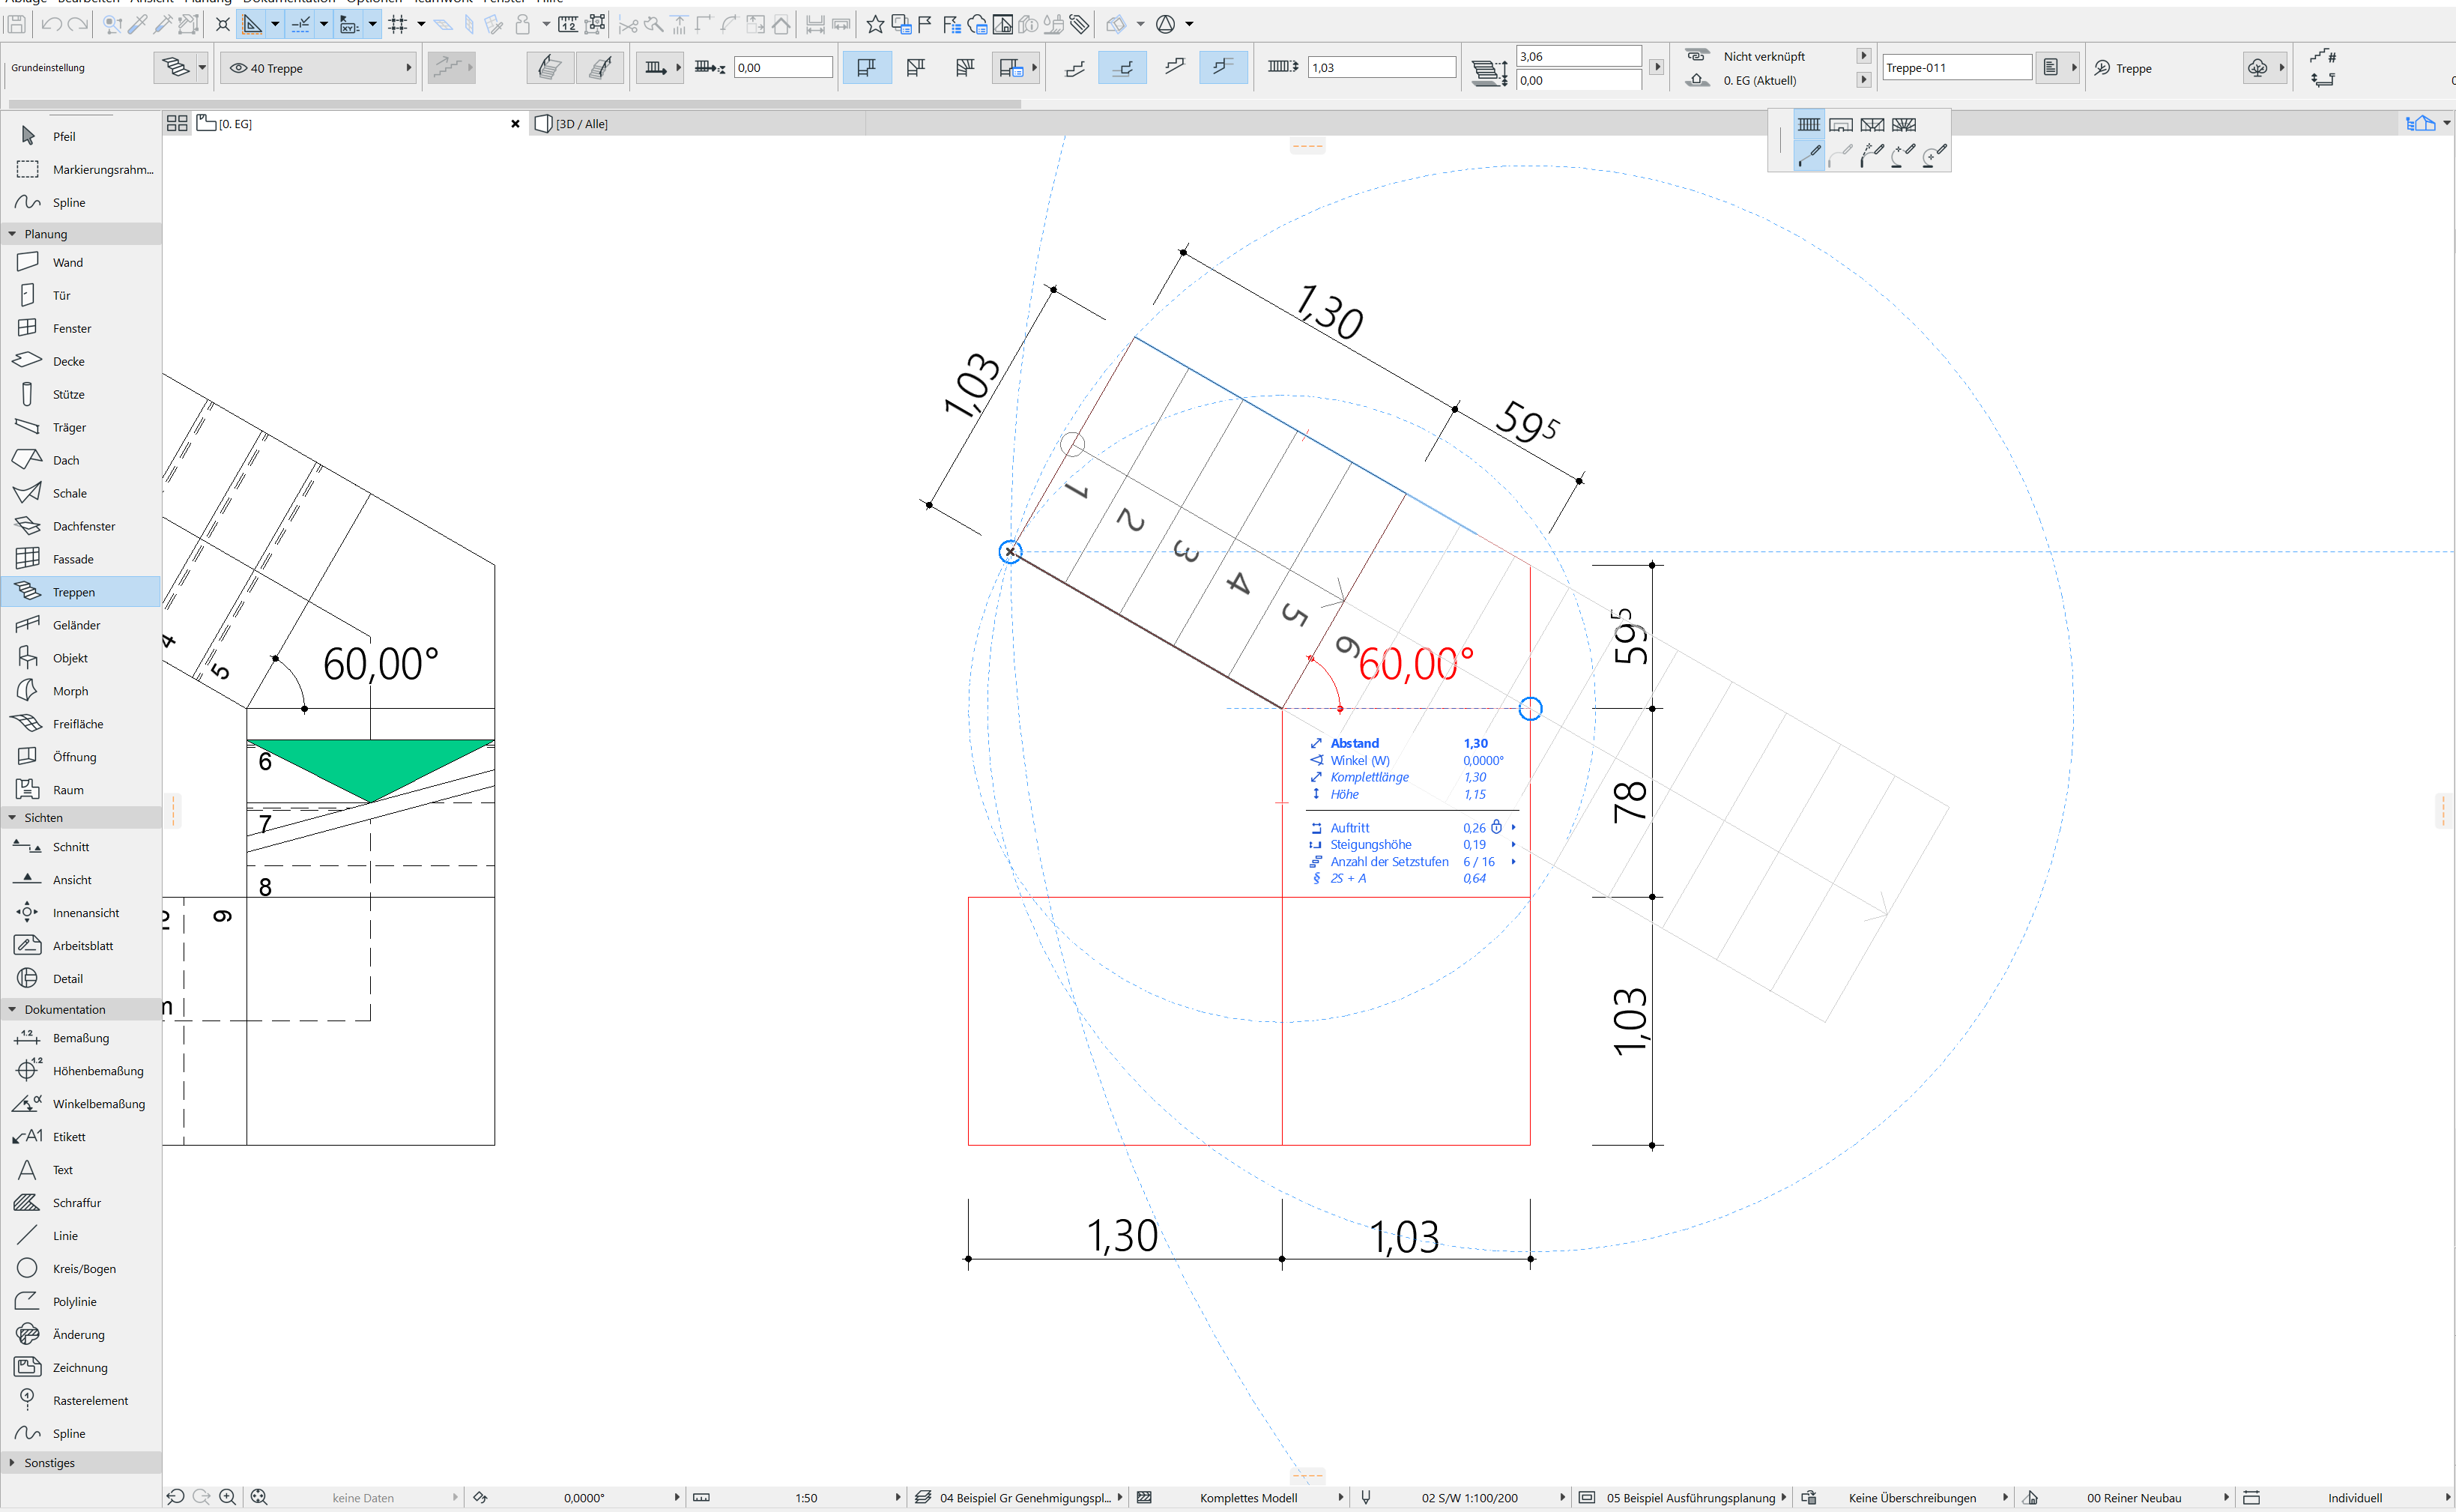Click Anzahl der Setzstufen in tracker

click(x=1388, y=861)
